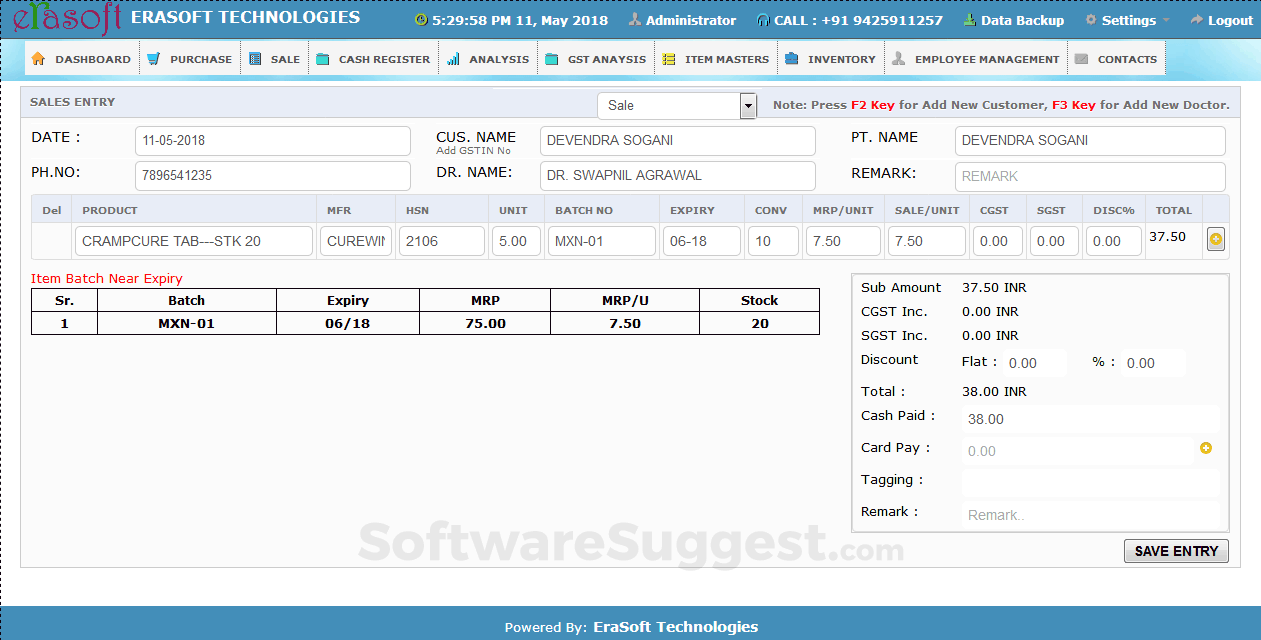Click the GST Anaysis folder icon
Viewport: 1261px width, 640px height.
tap(551, 59)
